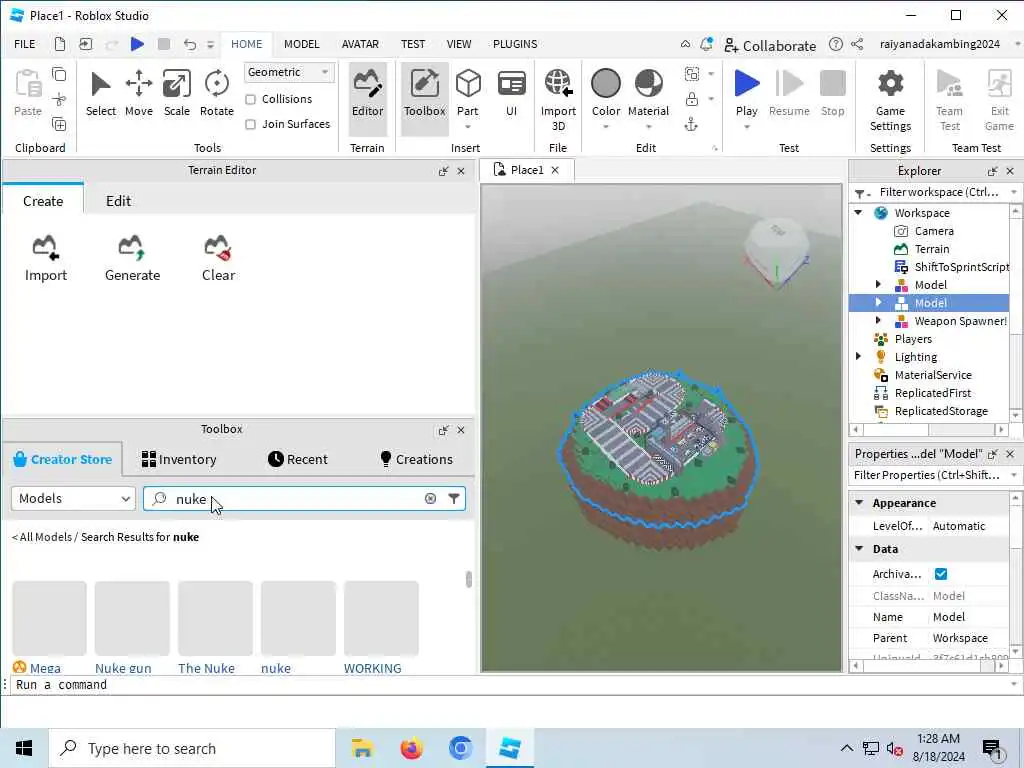
Task: Activate the Rotate tool
Action: click(x=217, y=95)
